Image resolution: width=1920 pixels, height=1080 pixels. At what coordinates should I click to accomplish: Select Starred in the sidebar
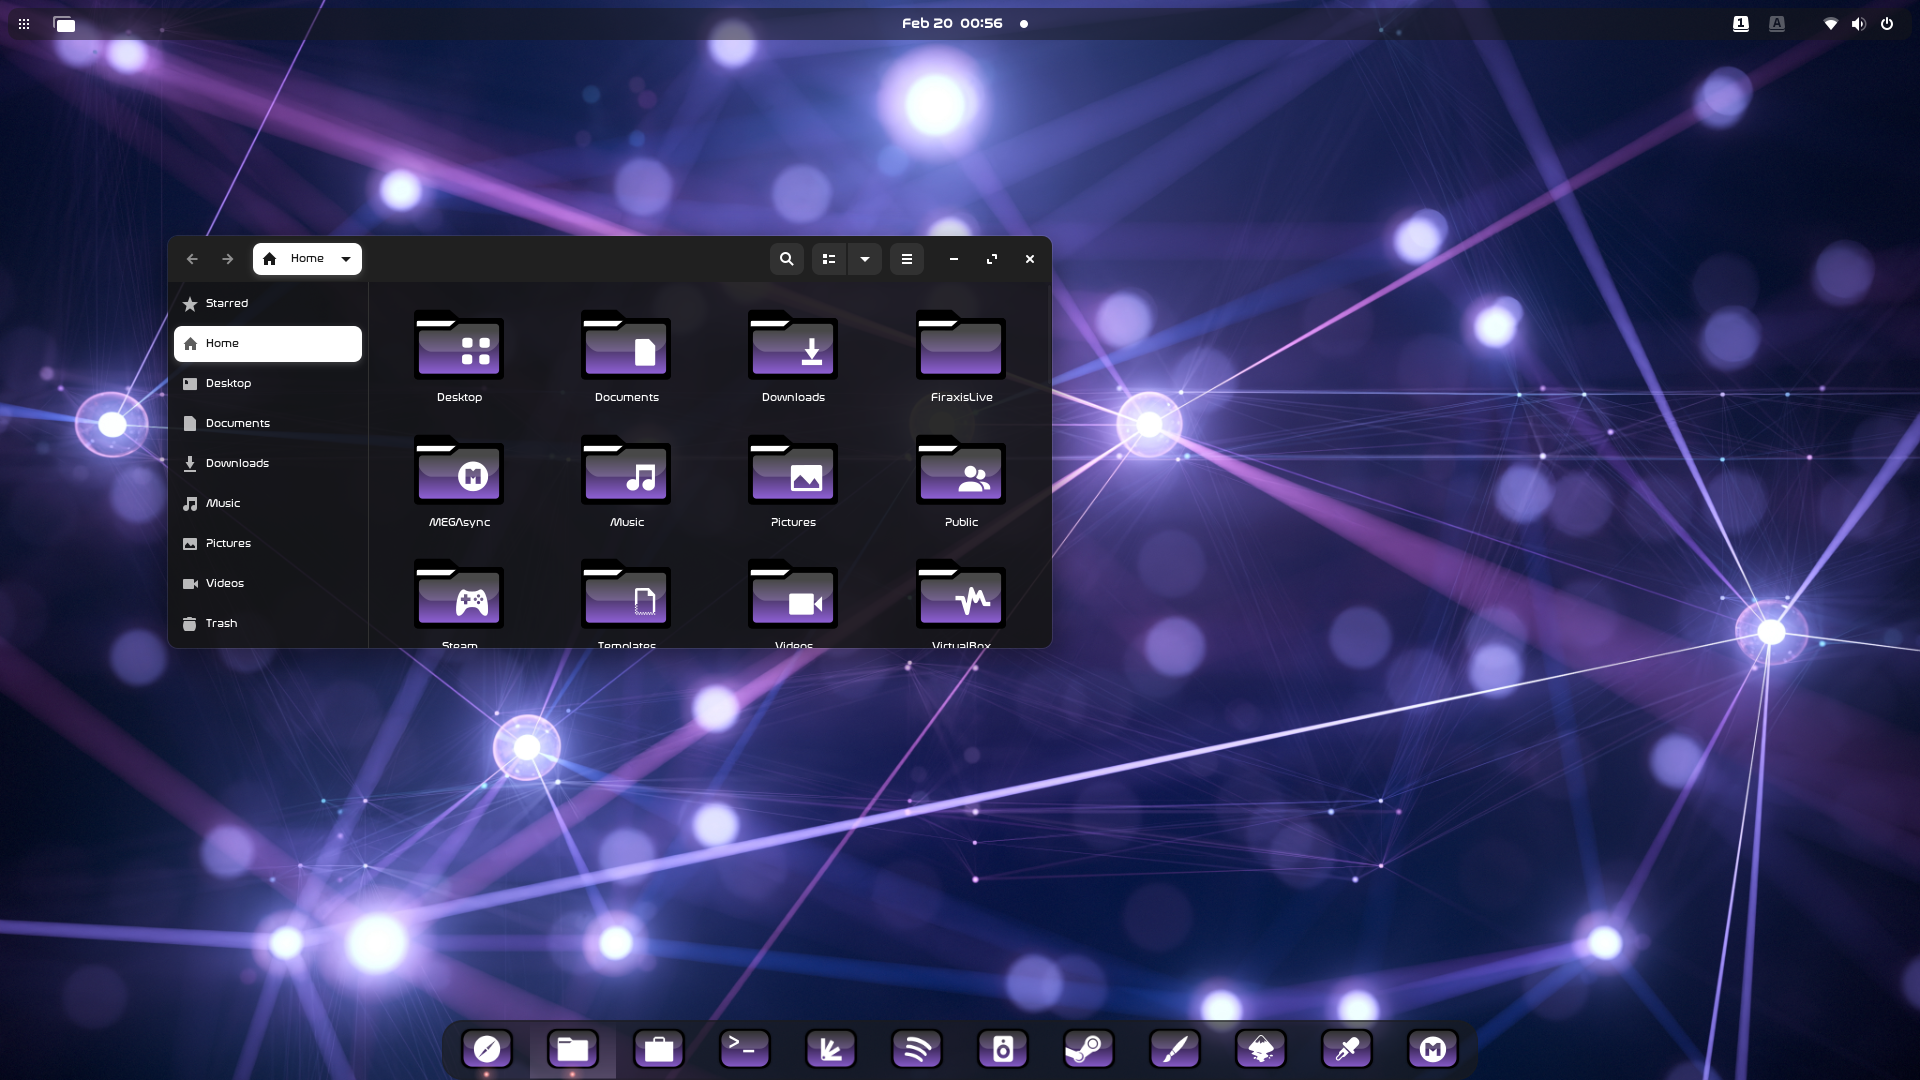(268, 303)
